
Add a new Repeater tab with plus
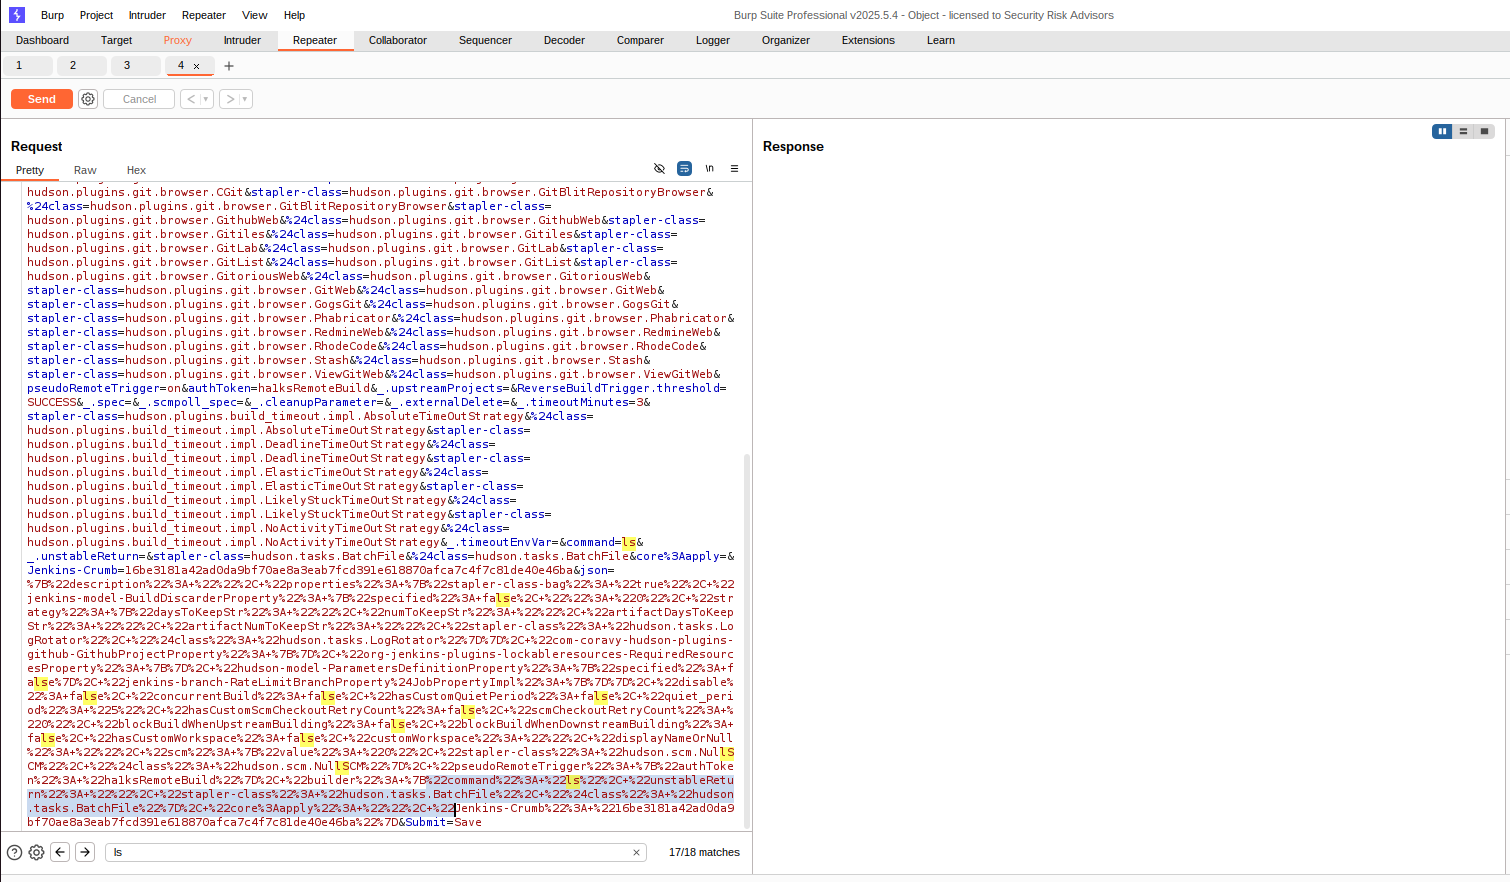(229, 66)
